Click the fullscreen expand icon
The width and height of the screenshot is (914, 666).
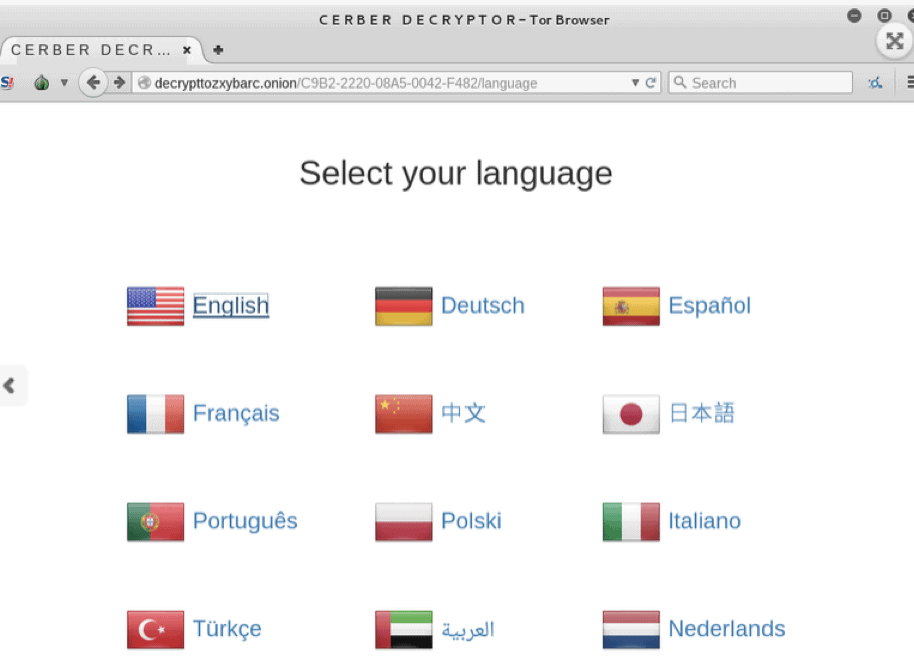coord(894,41)
